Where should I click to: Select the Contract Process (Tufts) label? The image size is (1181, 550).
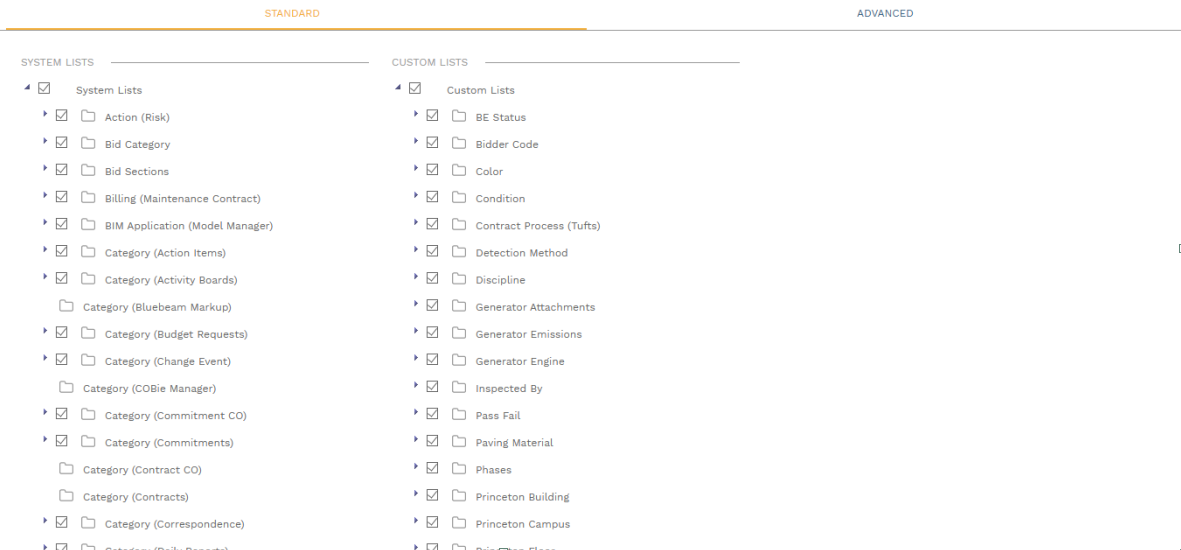[537, 226]
